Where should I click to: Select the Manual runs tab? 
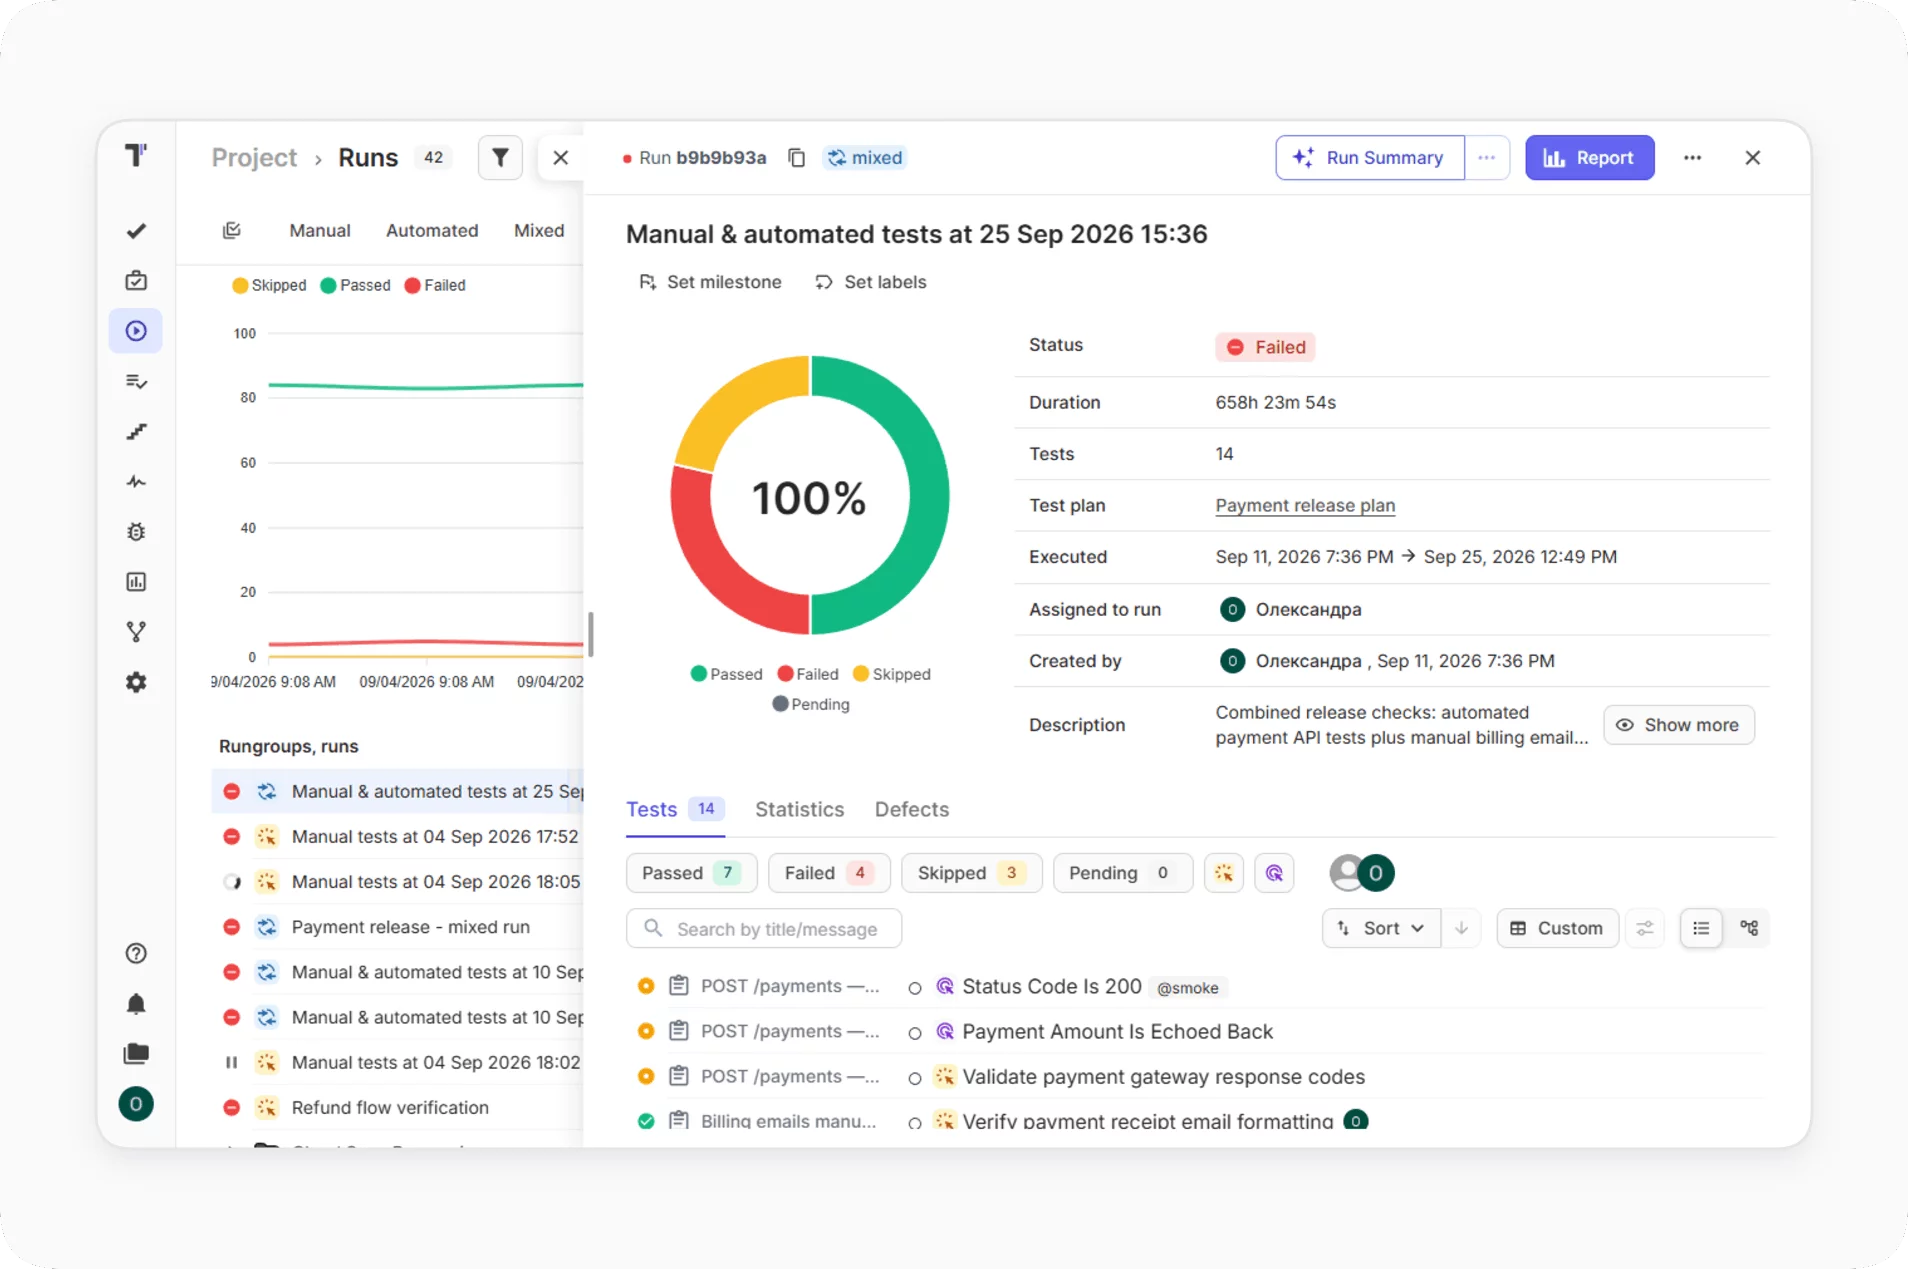[x=320, y=230]
